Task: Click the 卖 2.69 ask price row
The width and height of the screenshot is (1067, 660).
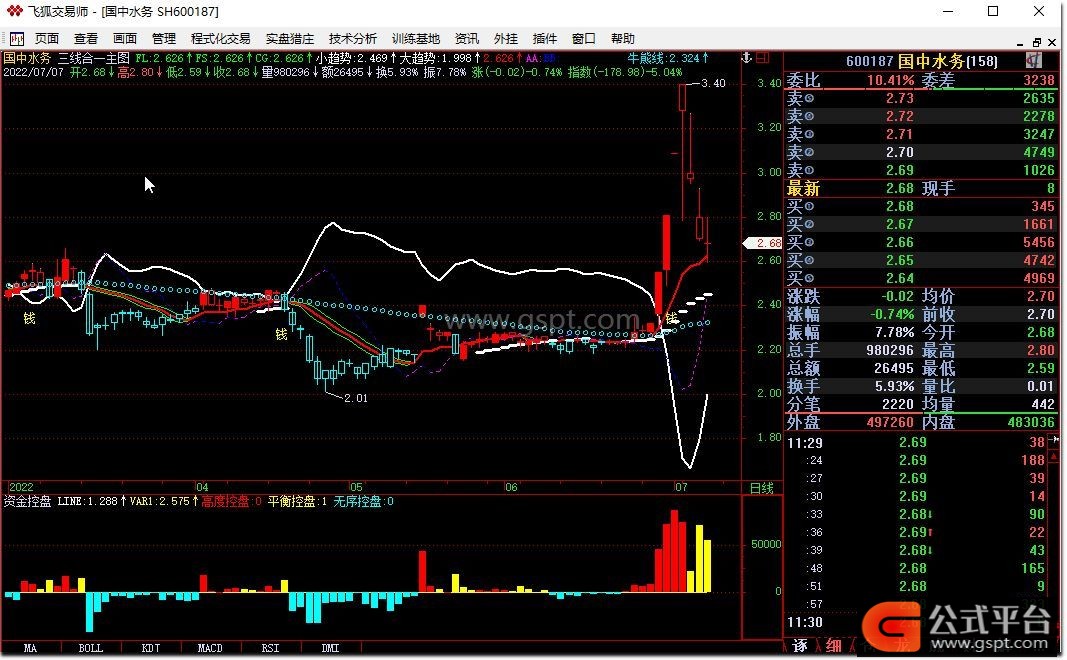Action: 921,170
